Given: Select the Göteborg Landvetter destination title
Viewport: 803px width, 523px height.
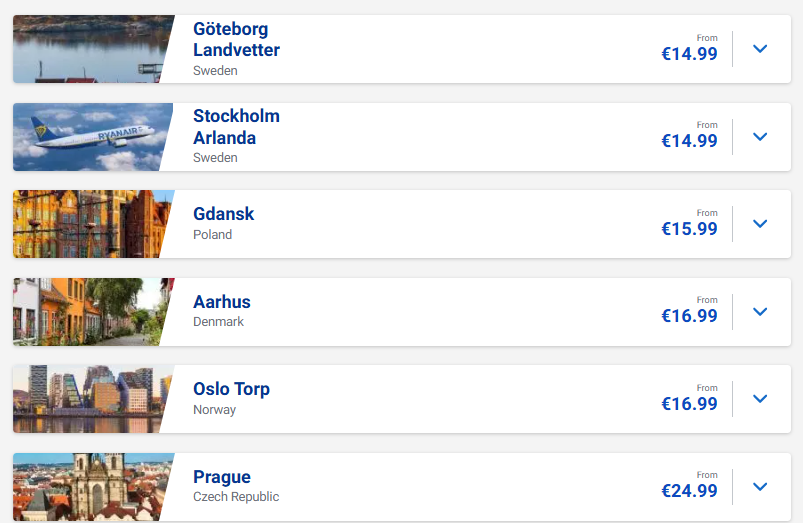Looking at the screenshot, I should (x=236, y=39).
